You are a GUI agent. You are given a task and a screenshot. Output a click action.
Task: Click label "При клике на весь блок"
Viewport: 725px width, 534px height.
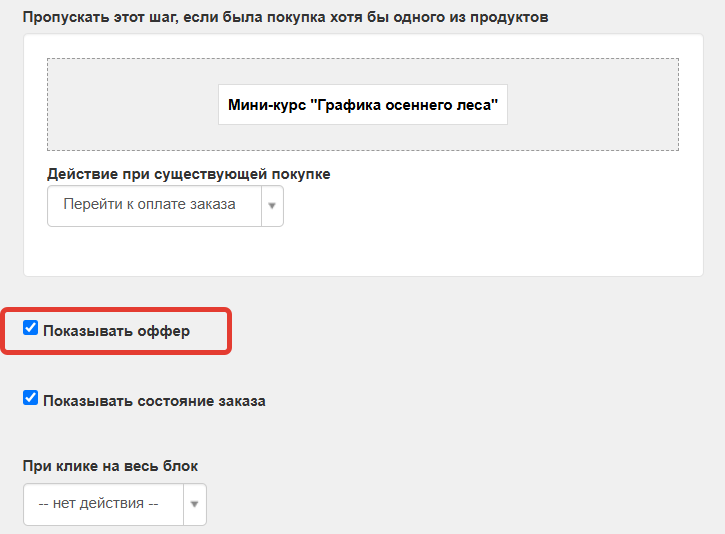[111, 466]
